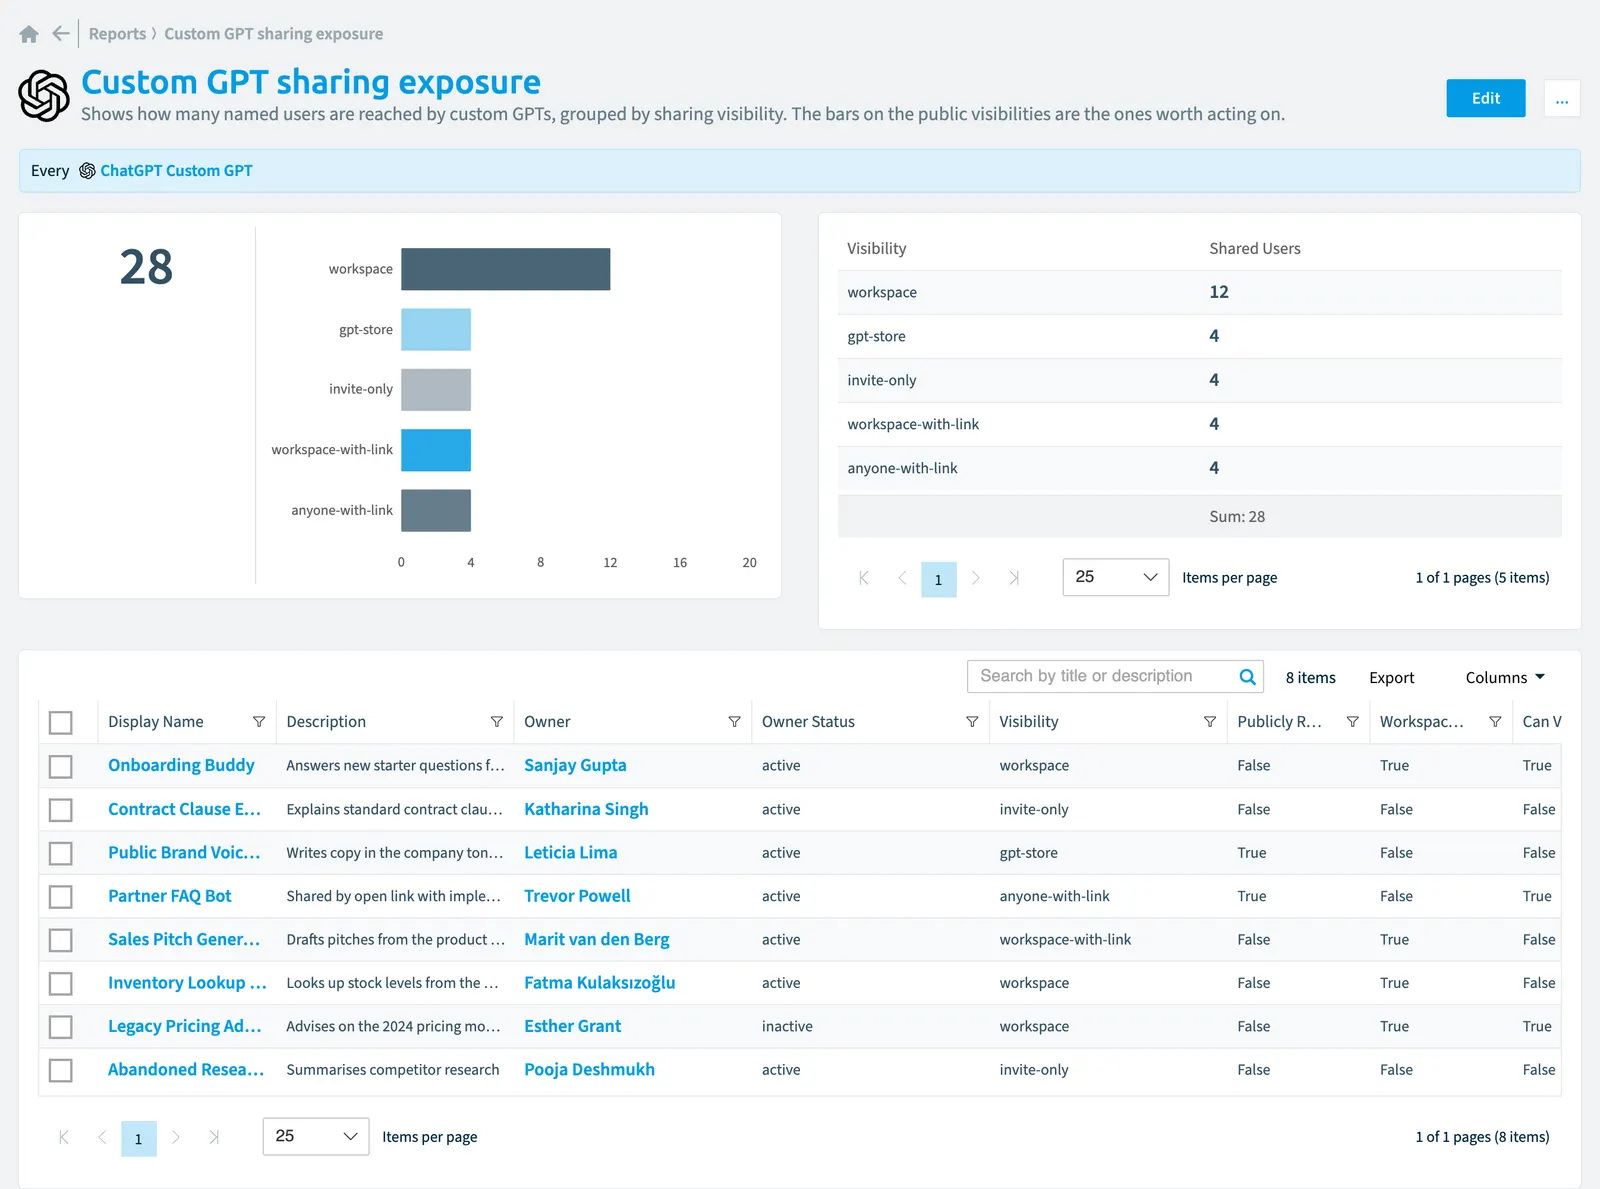The height and width of the screenshot is (1189, 1600).
Task: Select page 1 in GPT list pager
Action: tap(139, 1138)
